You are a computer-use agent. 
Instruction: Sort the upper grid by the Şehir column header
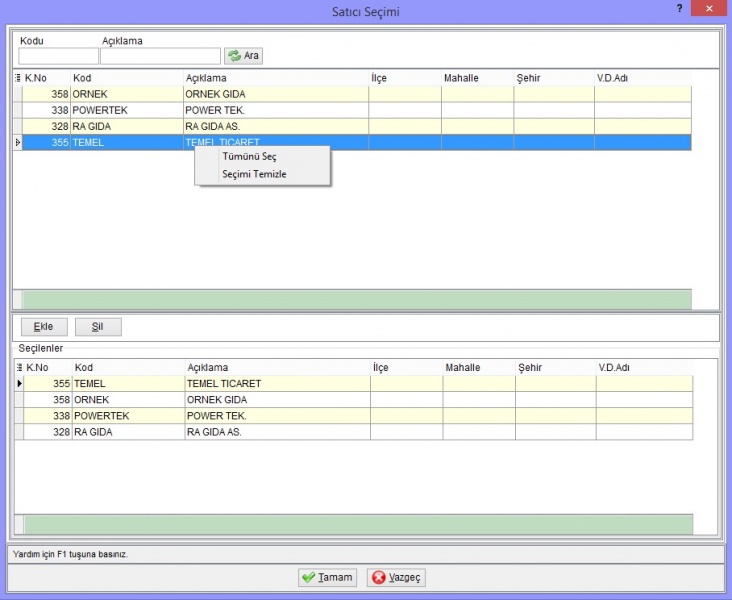click(x=554, y=78)
